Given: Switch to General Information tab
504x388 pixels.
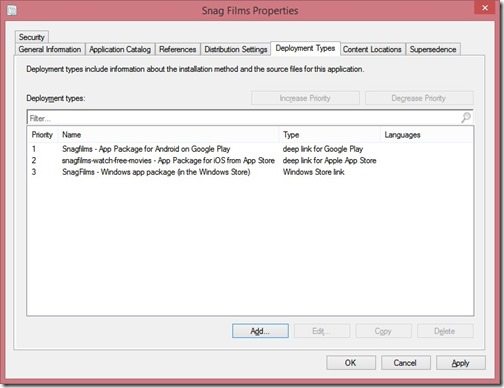Looking at the screenshot, I should [50, 49].
